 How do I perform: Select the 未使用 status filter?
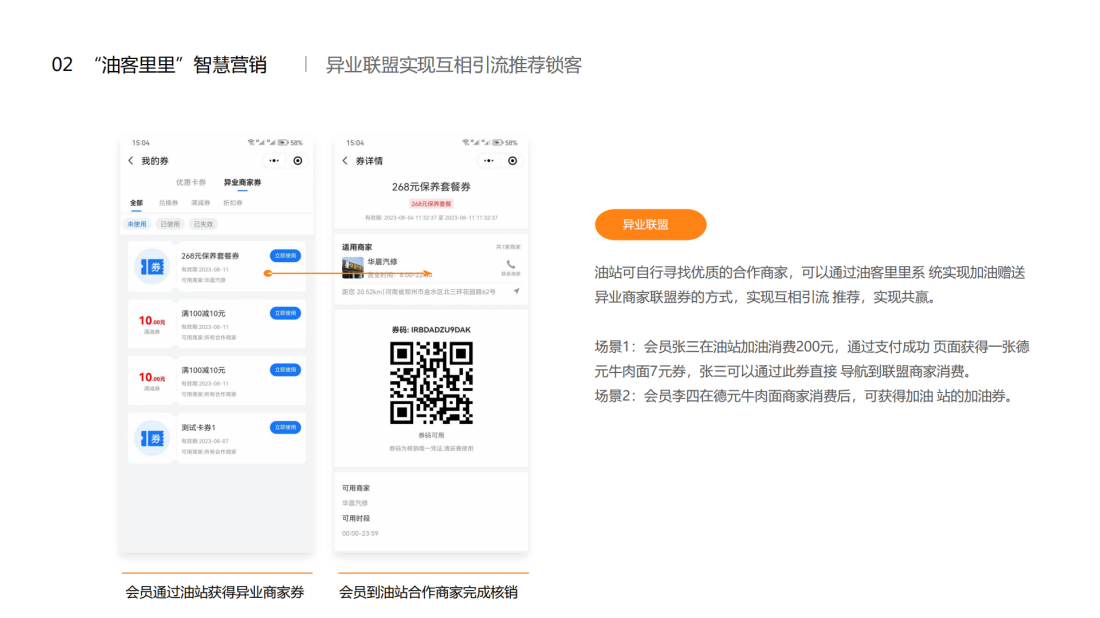[137, 224]
